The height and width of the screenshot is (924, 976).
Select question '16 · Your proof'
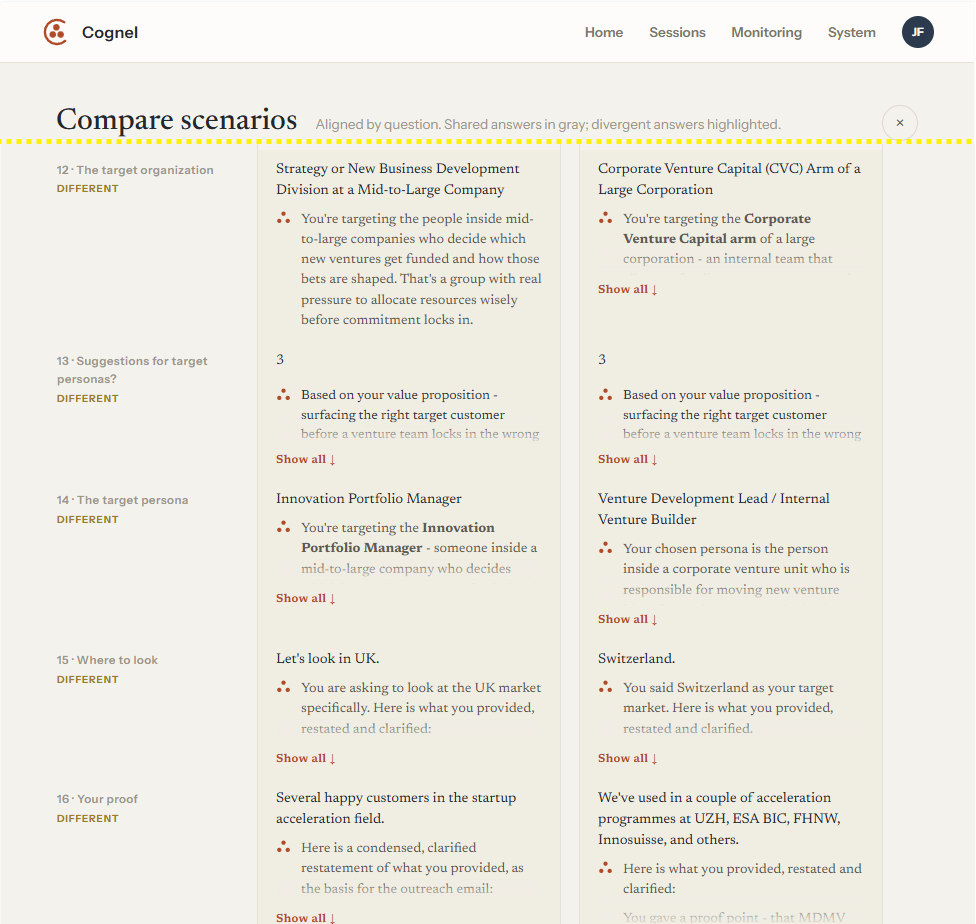click(97, 799)
